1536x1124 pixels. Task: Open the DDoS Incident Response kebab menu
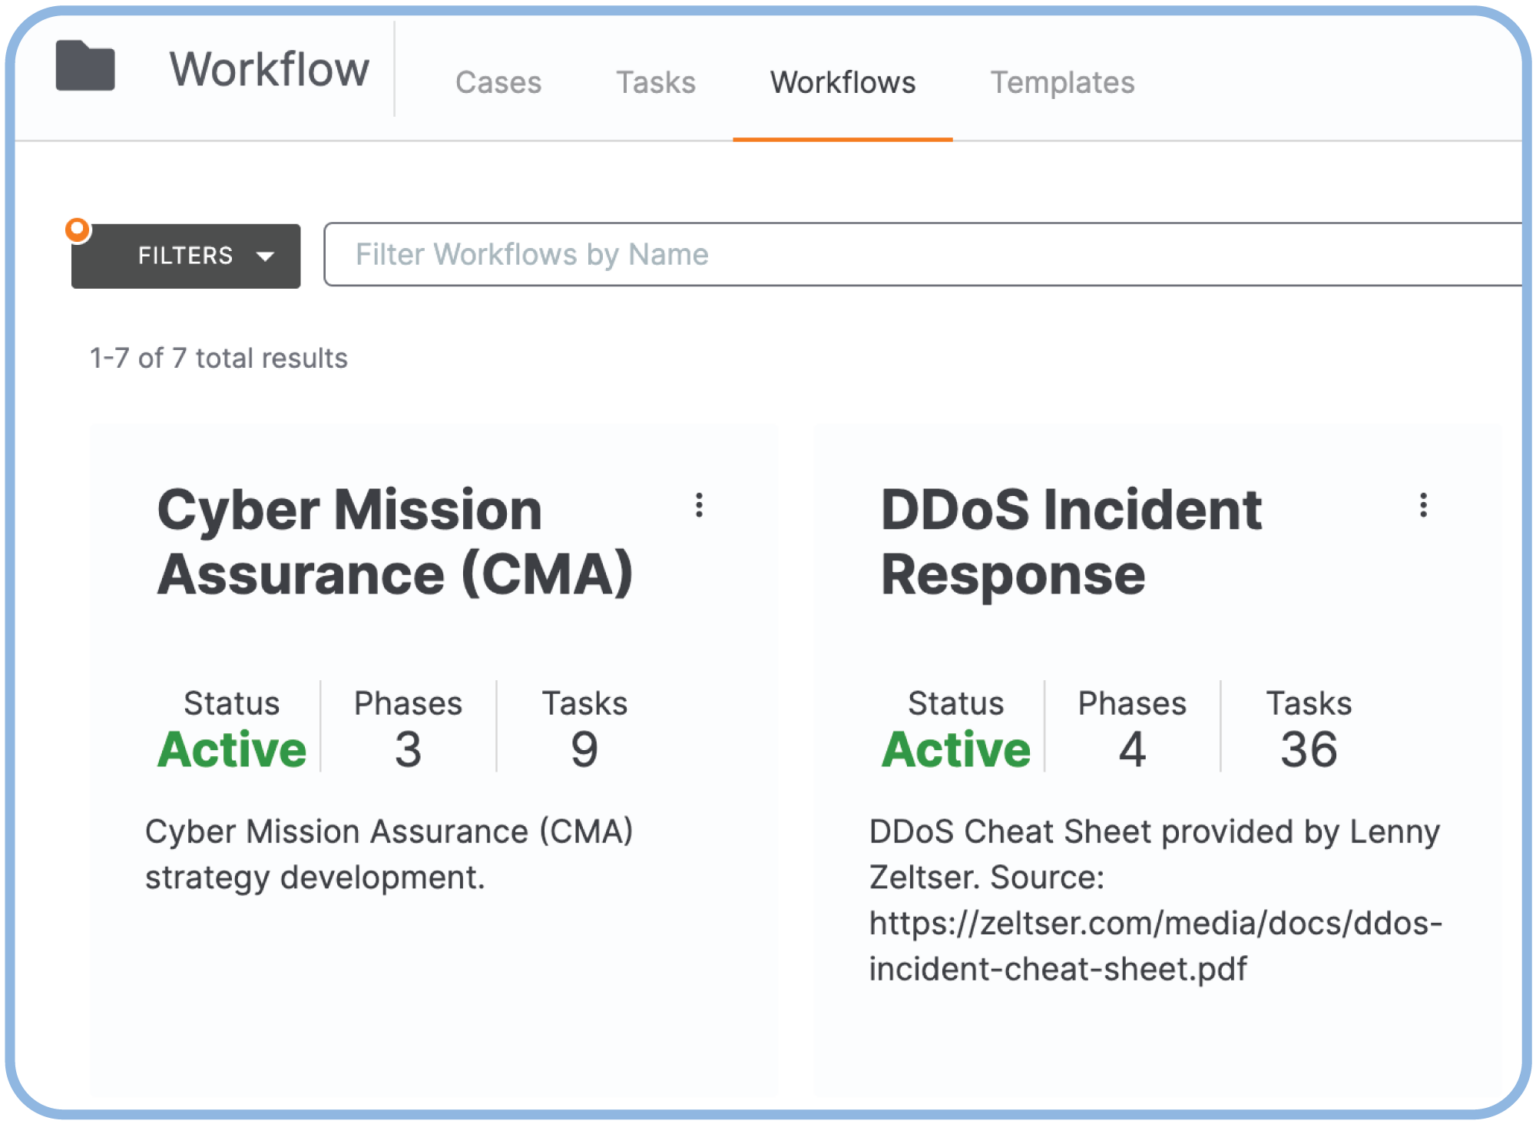pyautogui.click(x=1423, y=507)
